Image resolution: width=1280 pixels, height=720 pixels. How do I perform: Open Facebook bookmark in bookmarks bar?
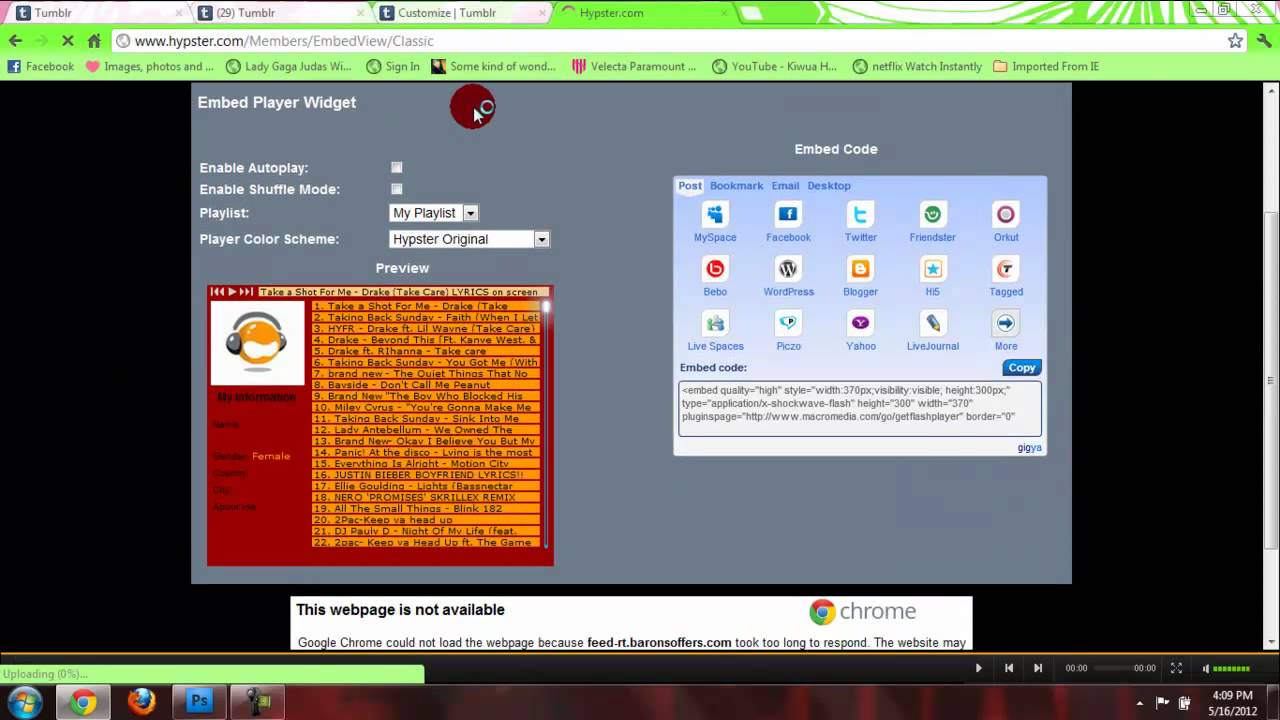(41, 67)
